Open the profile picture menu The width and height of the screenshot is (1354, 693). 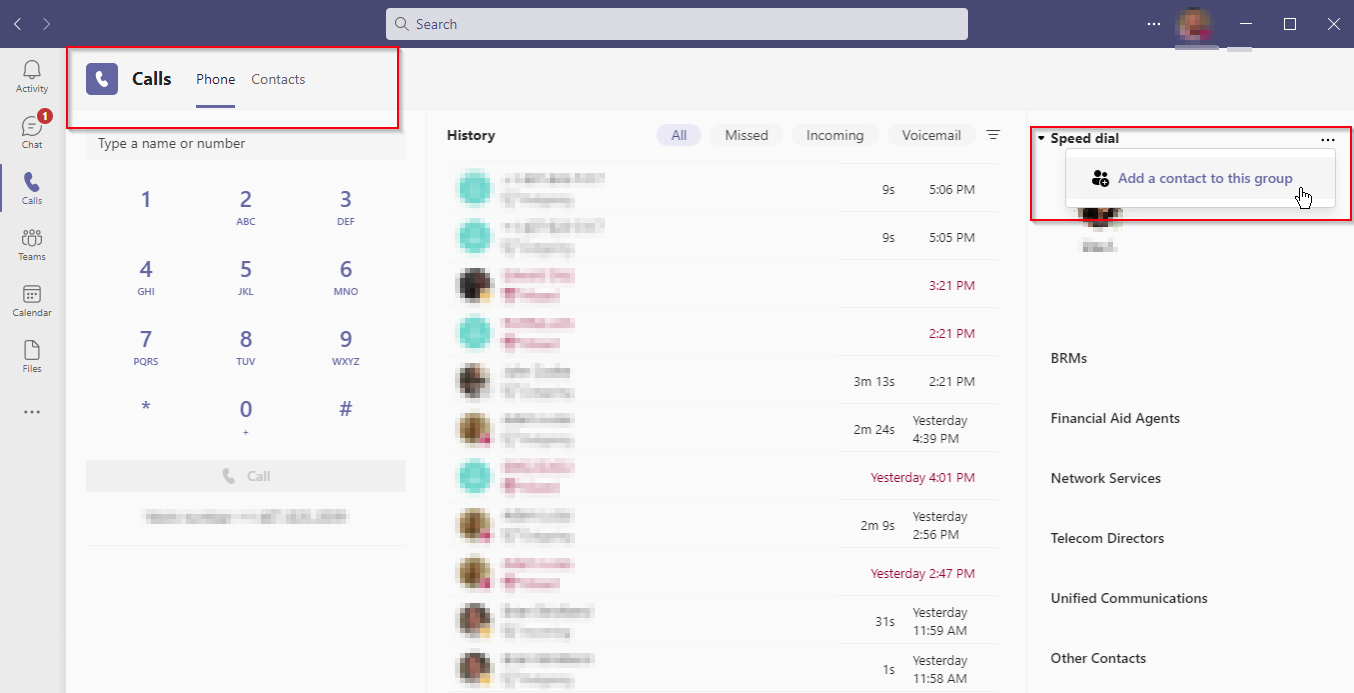coord(1194,24)
